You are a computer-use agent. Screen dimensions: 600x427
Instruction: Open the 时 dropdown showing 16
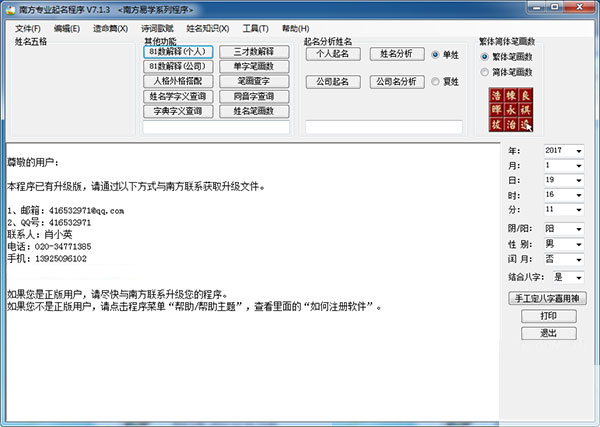(564, 195)
